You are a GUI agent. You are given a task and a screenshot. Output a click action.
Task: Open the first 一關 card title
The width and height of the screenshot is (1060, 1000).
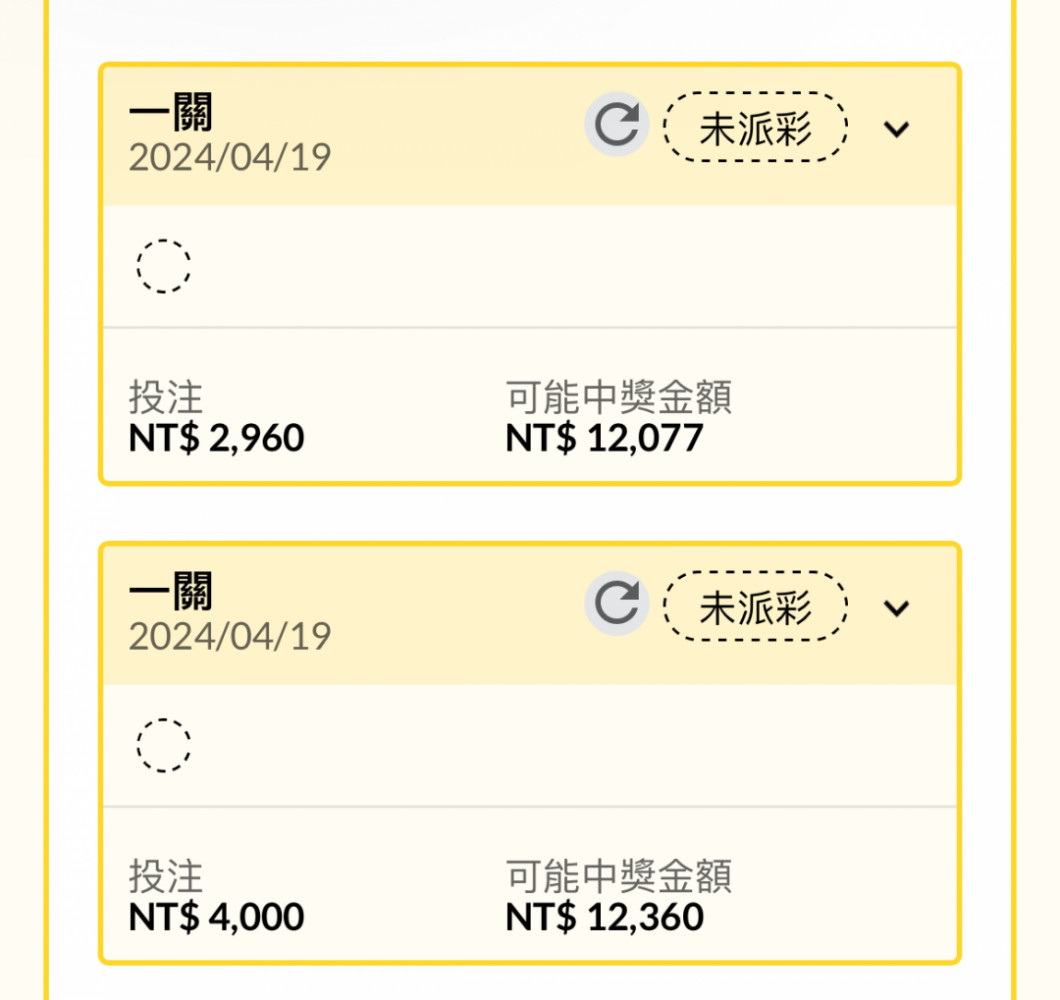pyautogui.click(x=170, y=112)
